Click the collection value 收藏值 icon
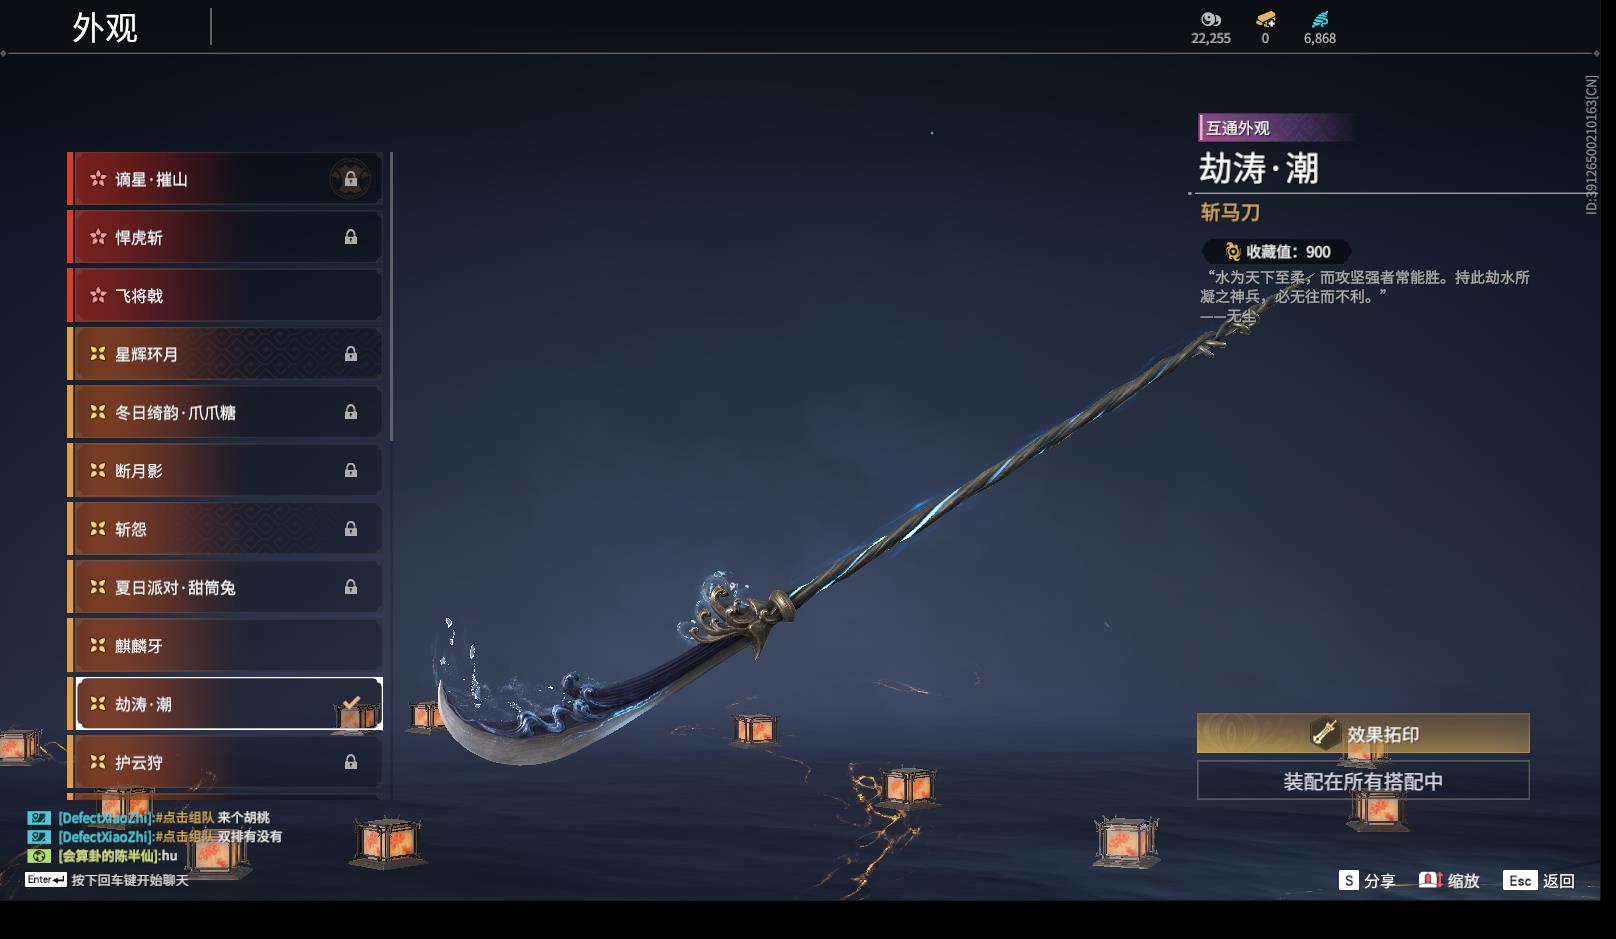This screenshot has width=1616, height=939. (1233, 252)
